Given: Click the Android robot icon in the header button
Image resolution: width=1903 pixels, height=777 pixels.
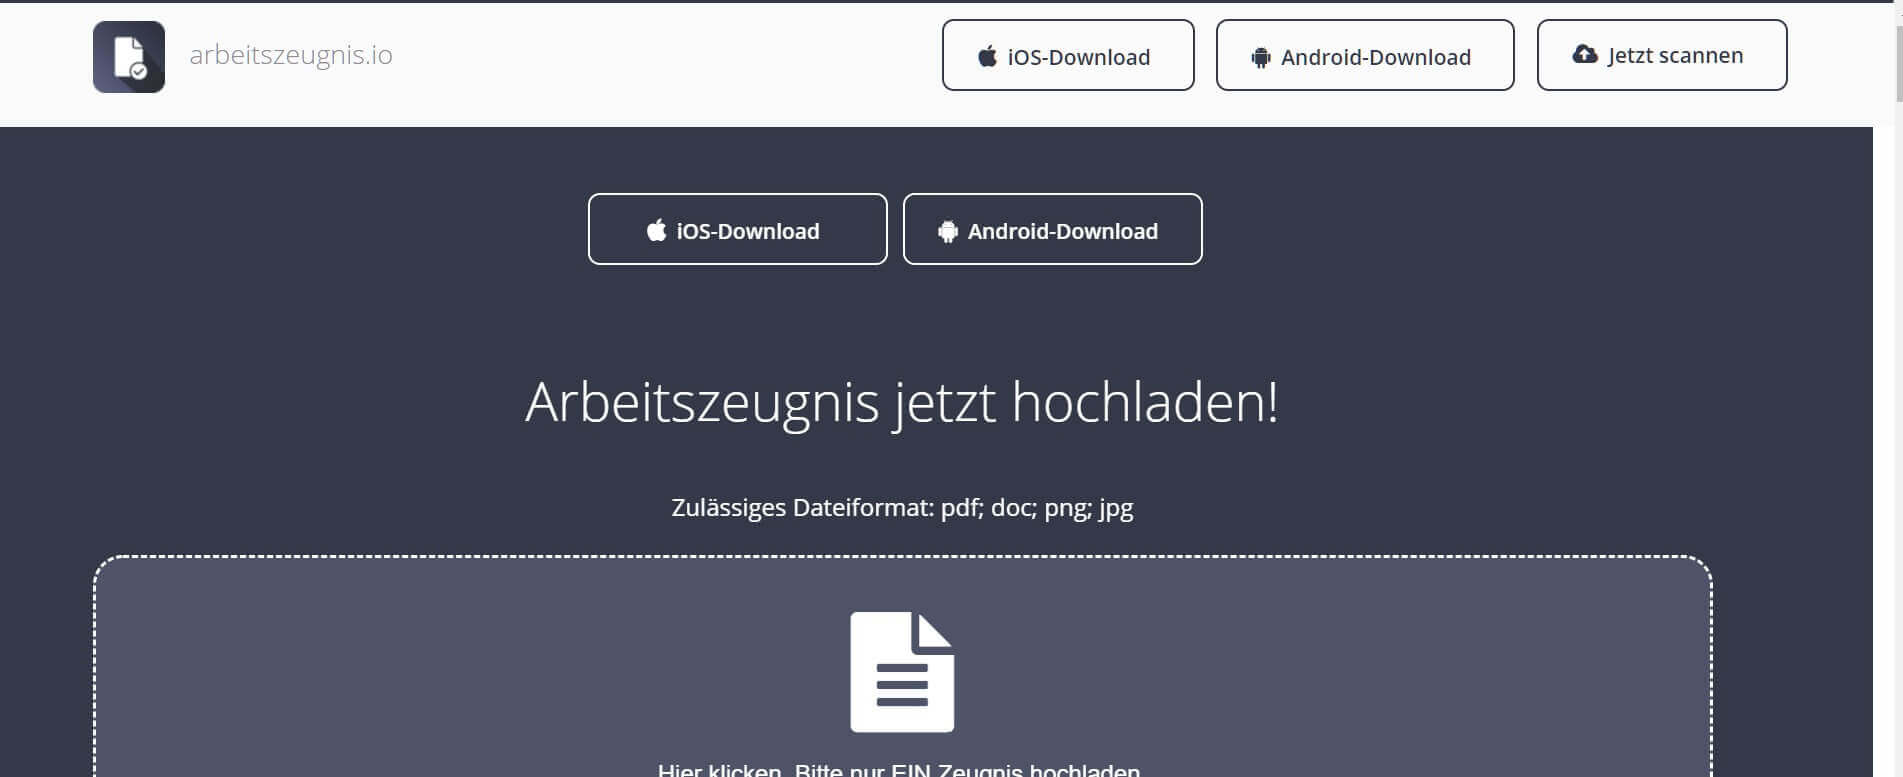Looking at the screenshot, I should 1260,58.
